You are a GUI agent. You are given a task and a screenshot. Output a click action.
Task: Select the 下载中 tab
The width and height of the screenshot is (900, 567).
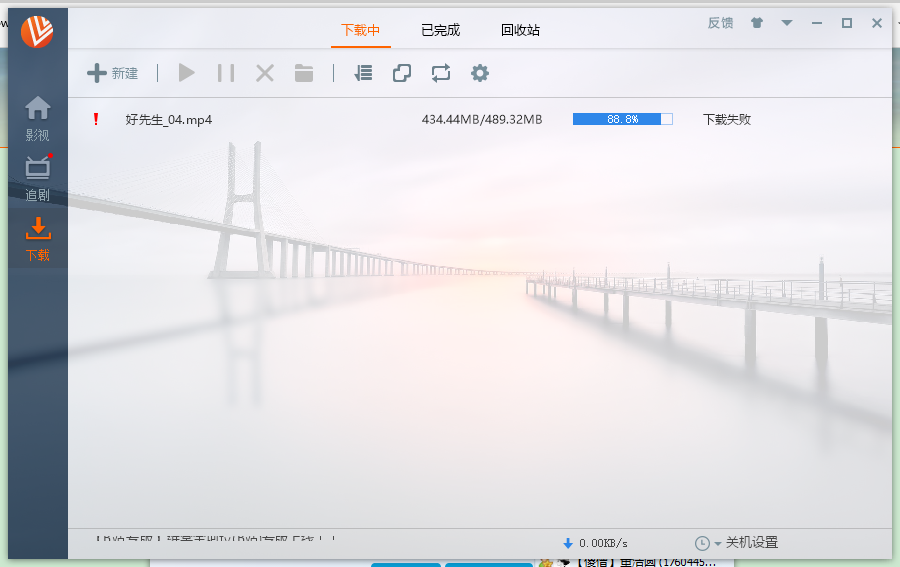pos(360,30)
